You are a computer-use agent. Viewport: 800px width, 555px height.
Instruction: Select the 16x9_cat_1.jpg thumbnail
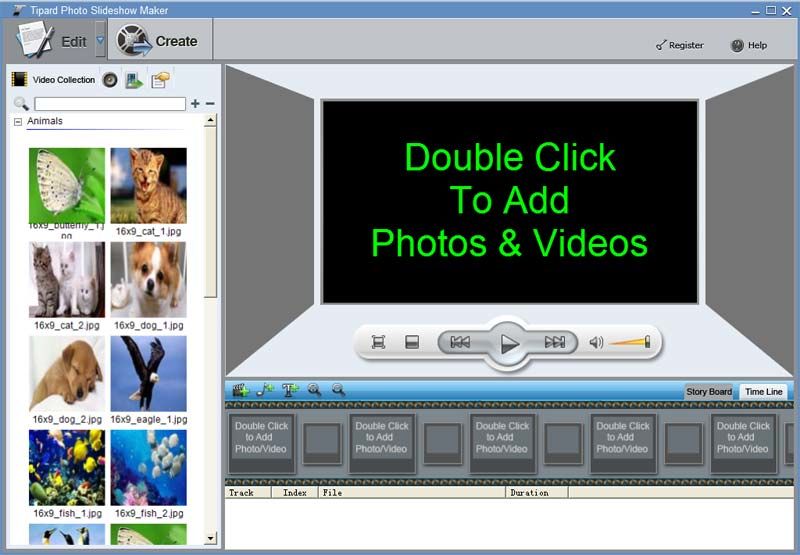pos(148,186)
